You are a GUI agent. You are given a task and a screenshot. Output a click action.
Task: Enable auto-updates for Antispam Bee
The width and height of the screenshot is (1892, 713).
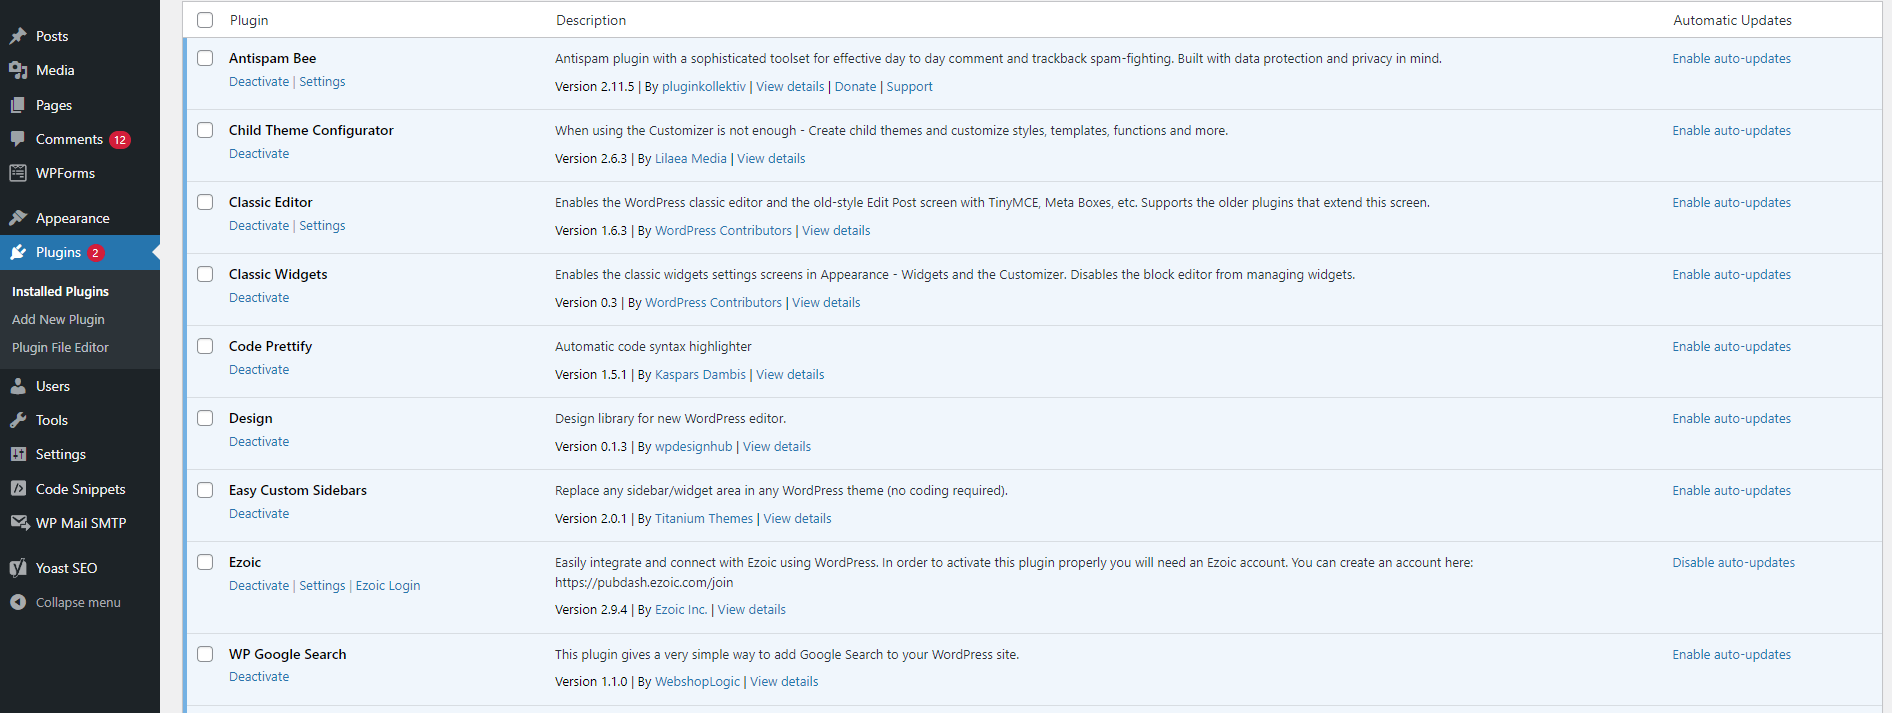pyautogui.click(x=1731, y=59)
